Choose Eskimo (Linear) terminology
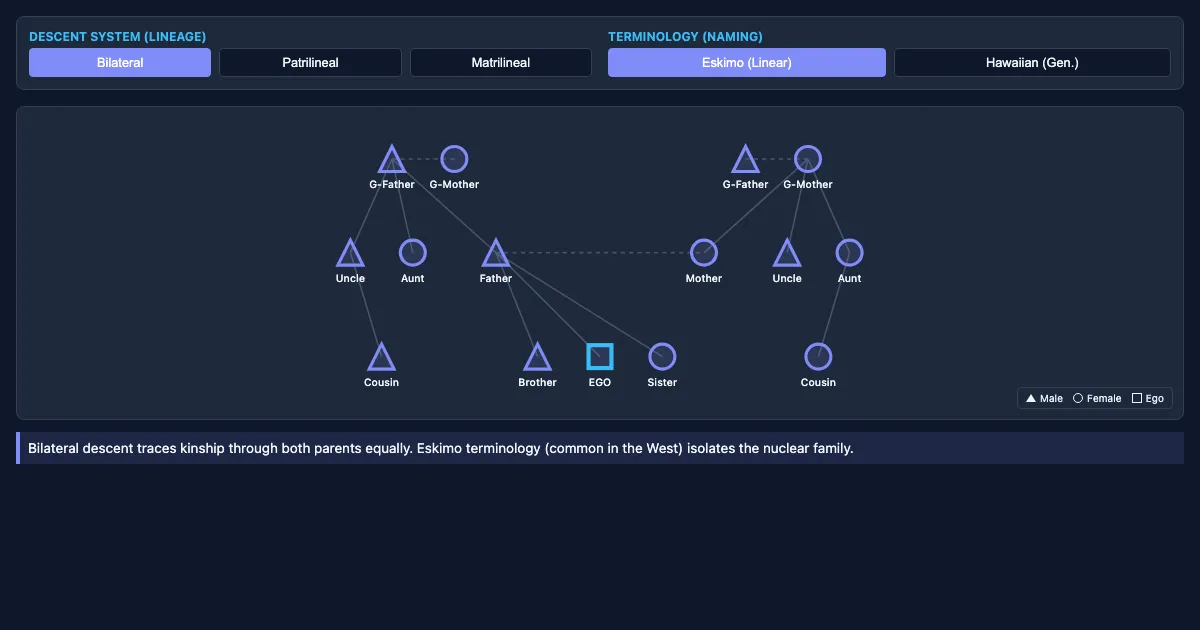Screen dimensions: 1200x630 tap(747, 63)
